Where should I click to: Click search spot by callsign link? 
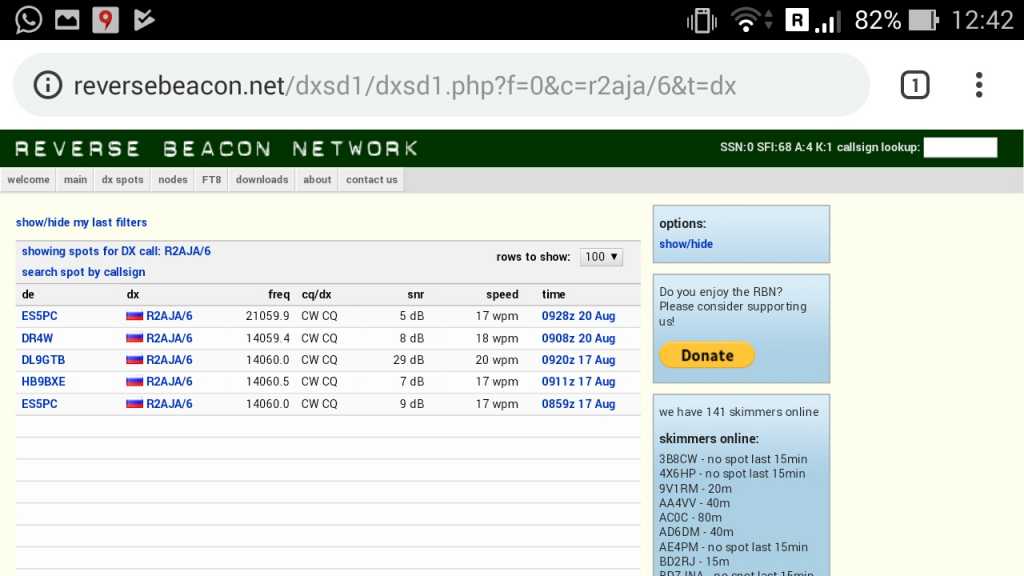pos(84,272)
